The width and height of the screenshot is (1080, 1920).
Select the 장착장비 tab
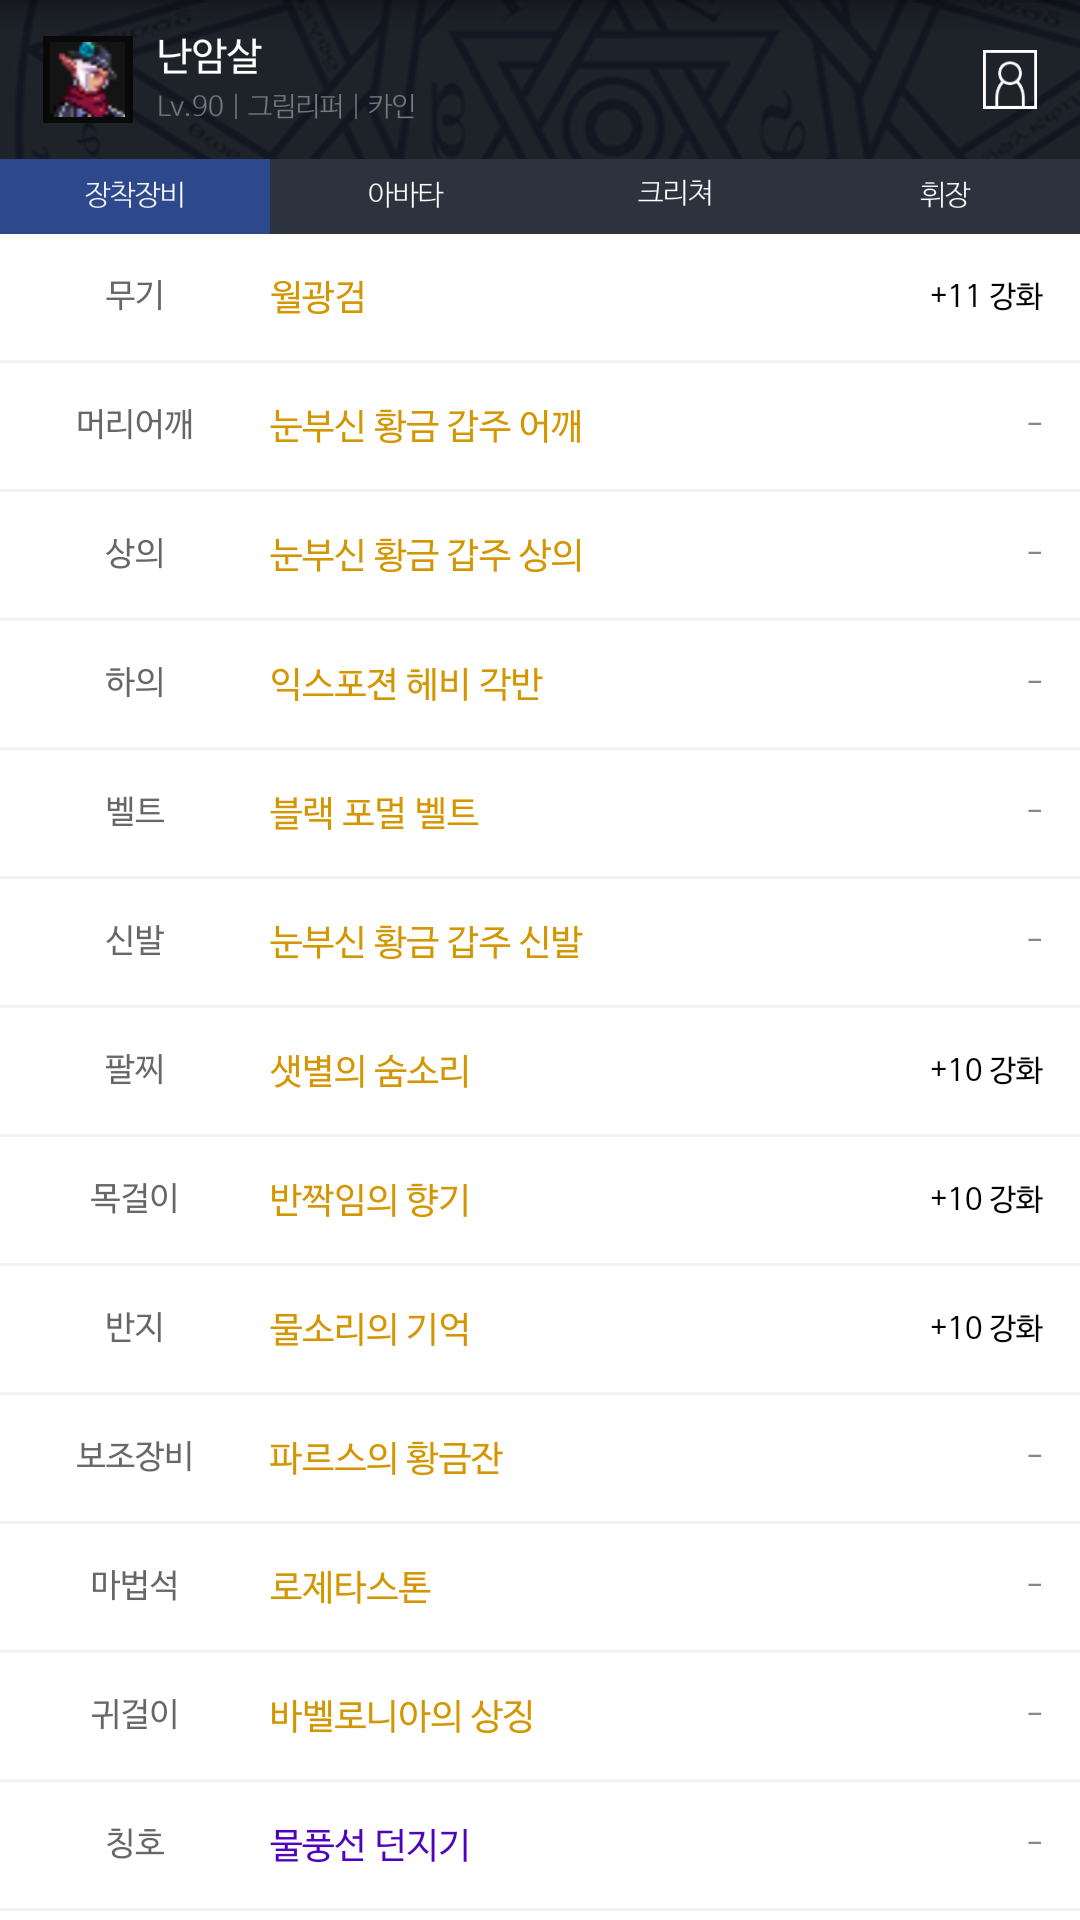[x=135, y=195]
